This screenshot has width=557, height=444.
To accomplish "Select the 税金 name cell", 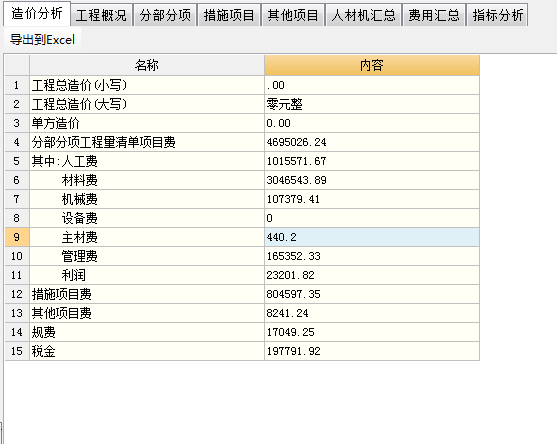I will pos(147,351).
